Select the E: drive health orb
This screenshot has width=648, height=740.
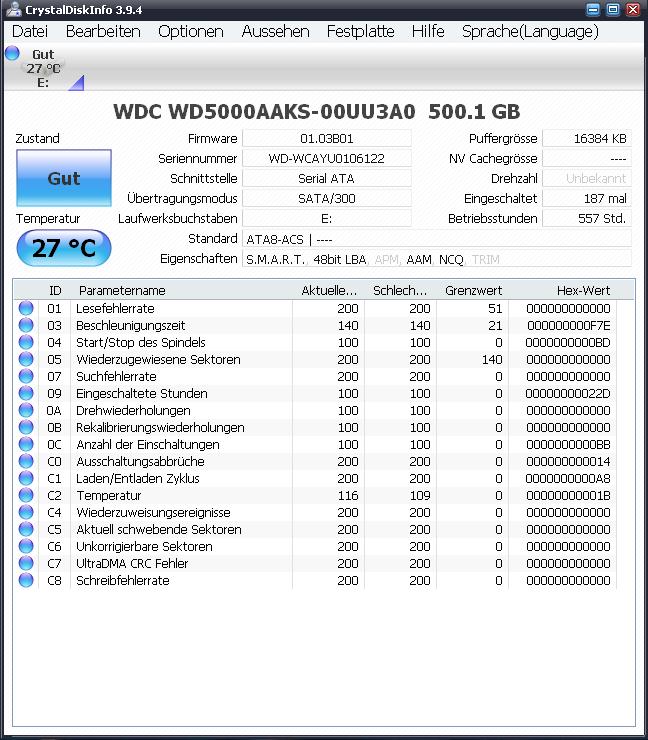coord(12,53)
